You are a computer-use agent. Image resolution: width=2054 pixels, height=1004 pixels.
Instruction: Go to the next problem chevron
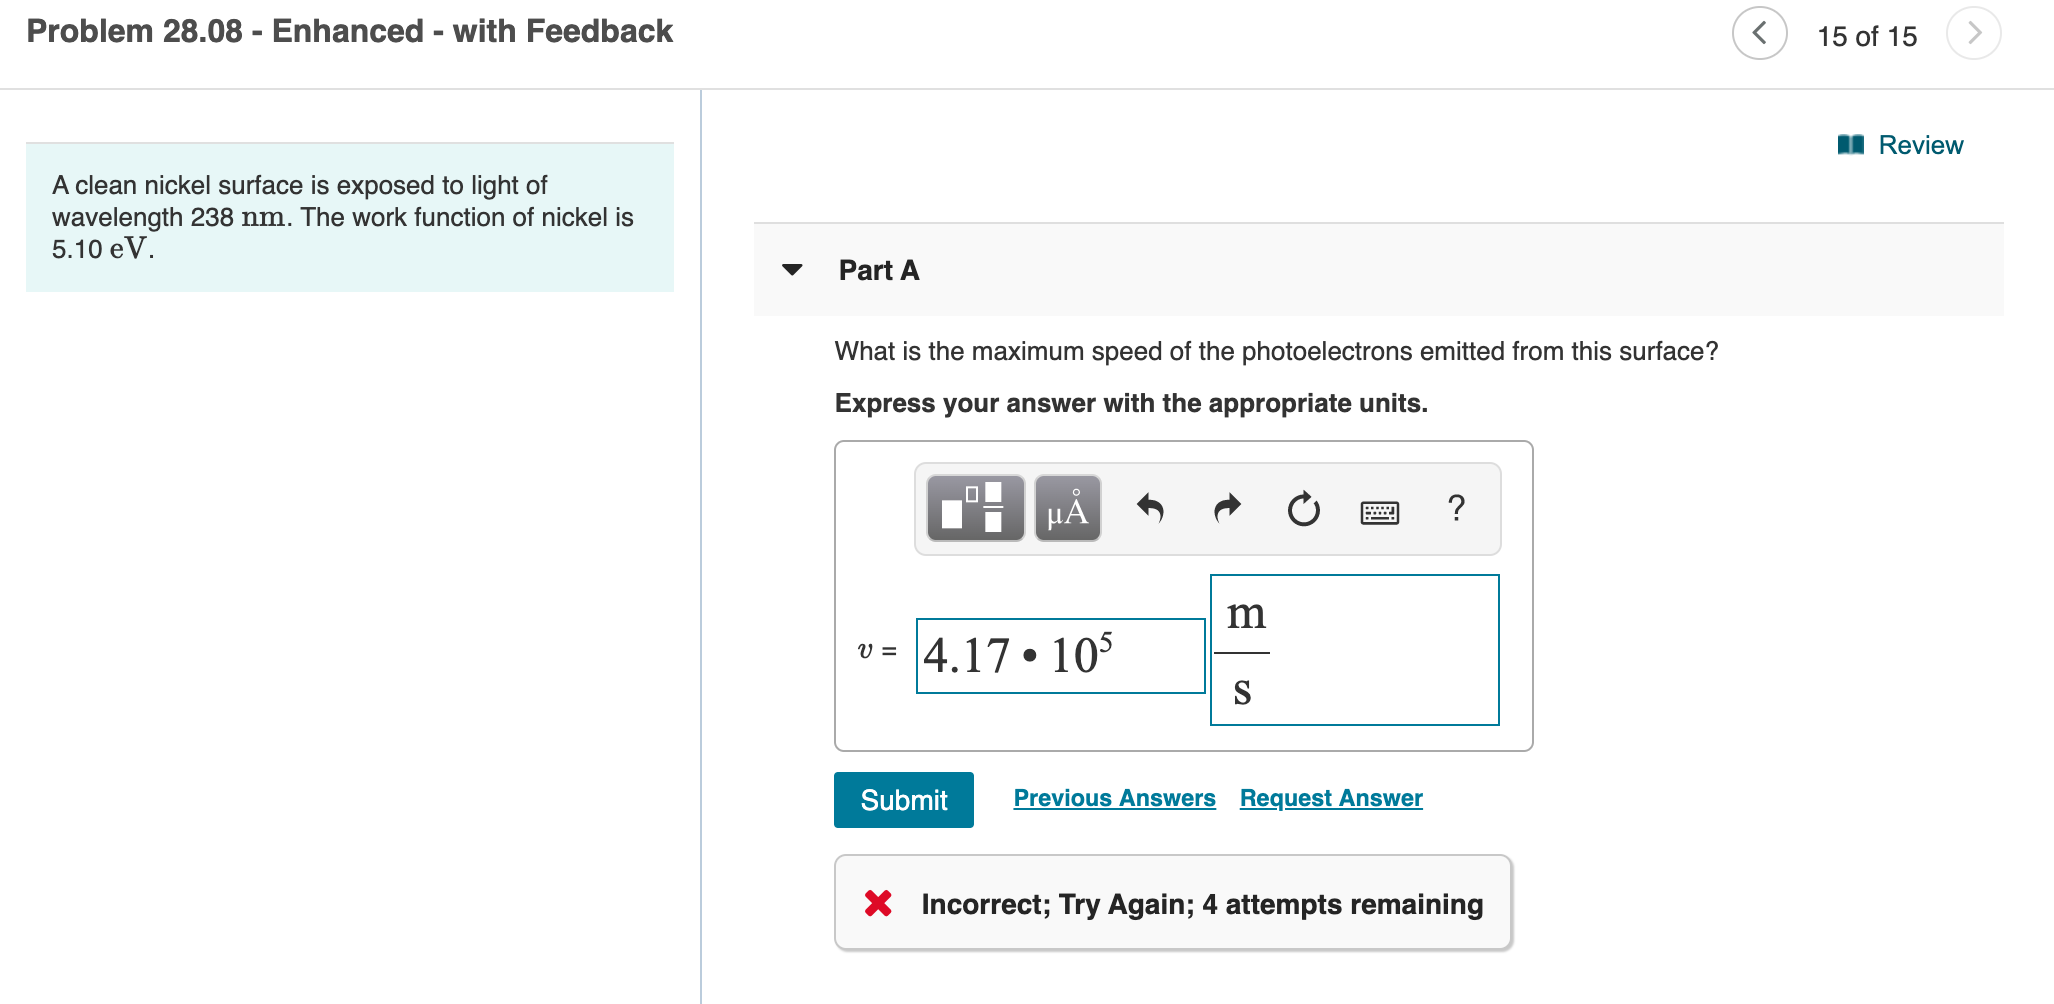pyautogui.click(x=1973, y=32)
